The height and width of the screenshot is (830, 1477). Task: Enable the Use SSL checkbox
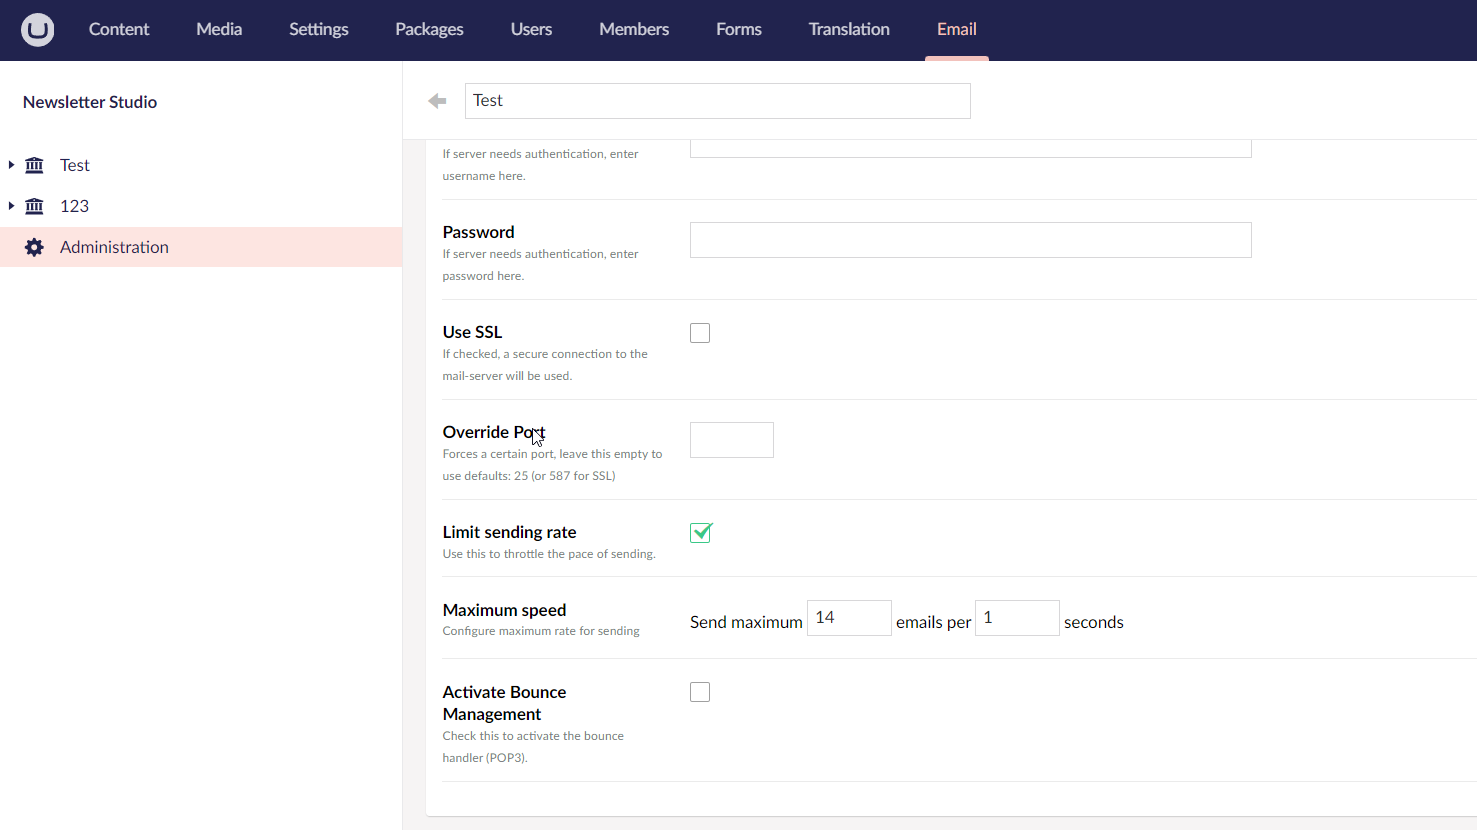coord(699,332)
